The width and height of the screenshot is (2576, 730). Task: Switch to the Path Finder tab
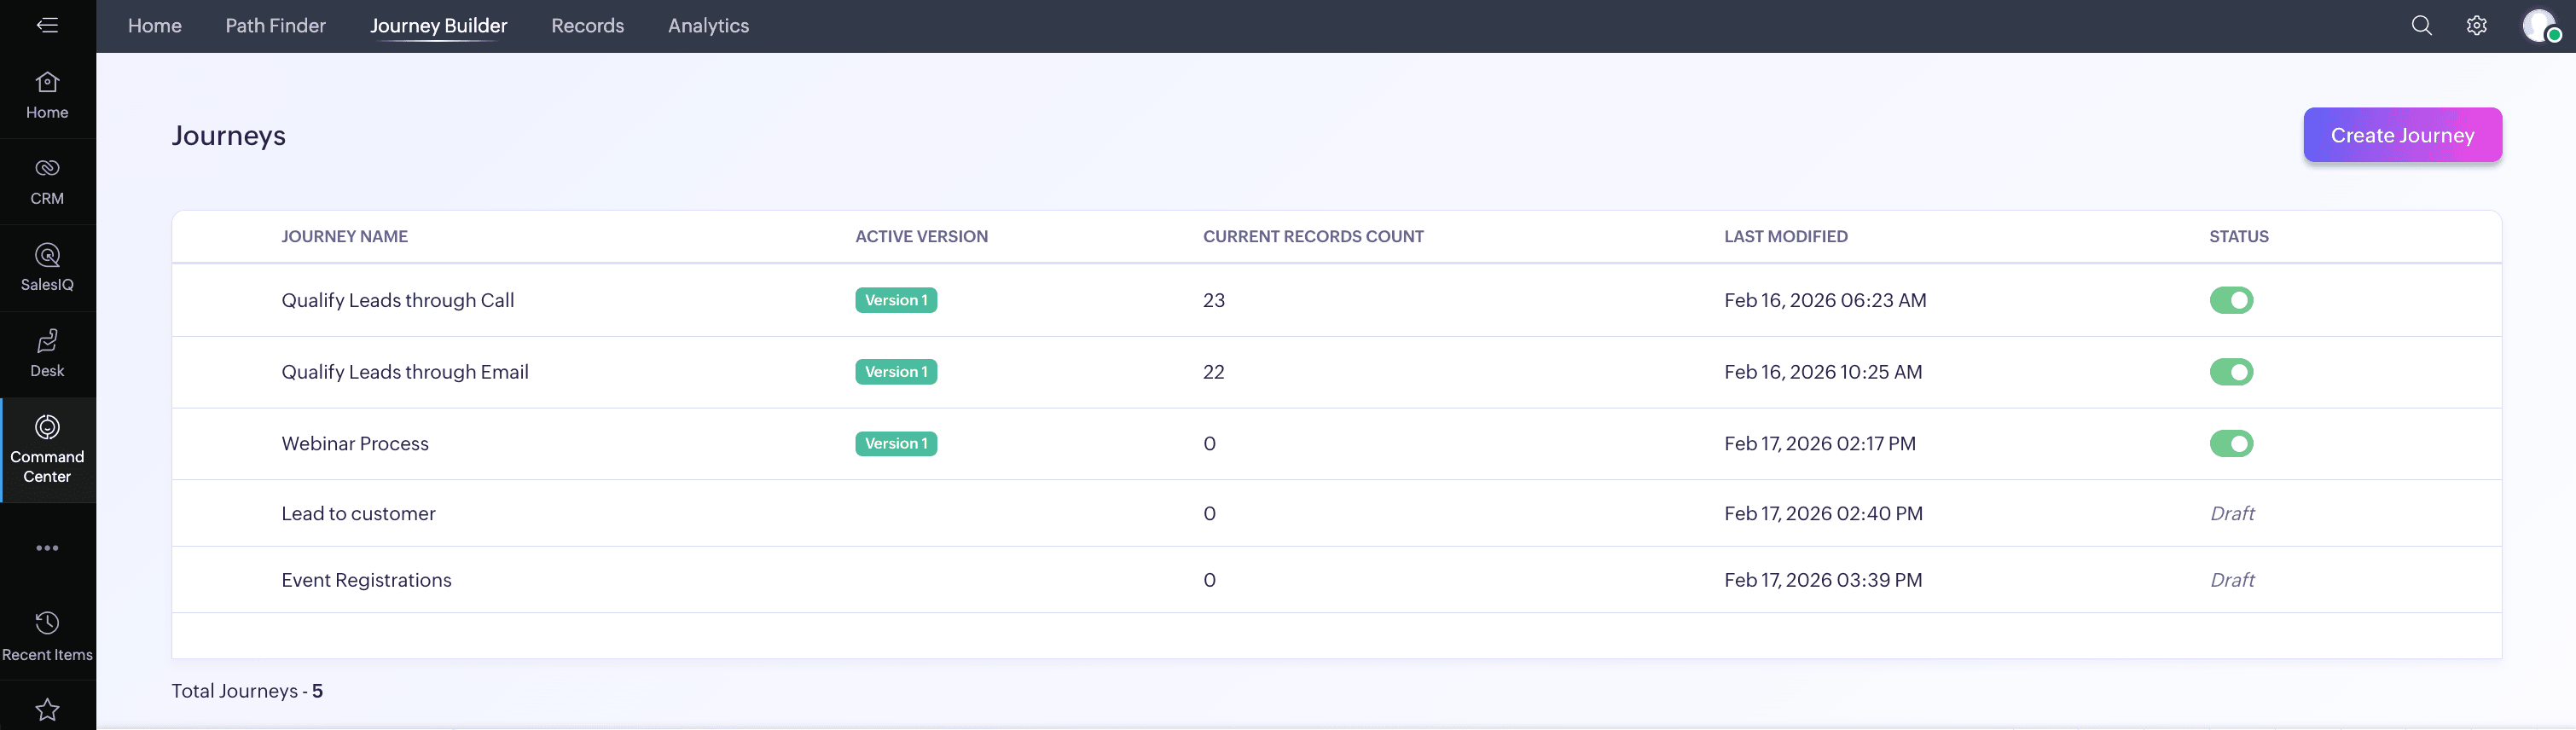point(275,25)
